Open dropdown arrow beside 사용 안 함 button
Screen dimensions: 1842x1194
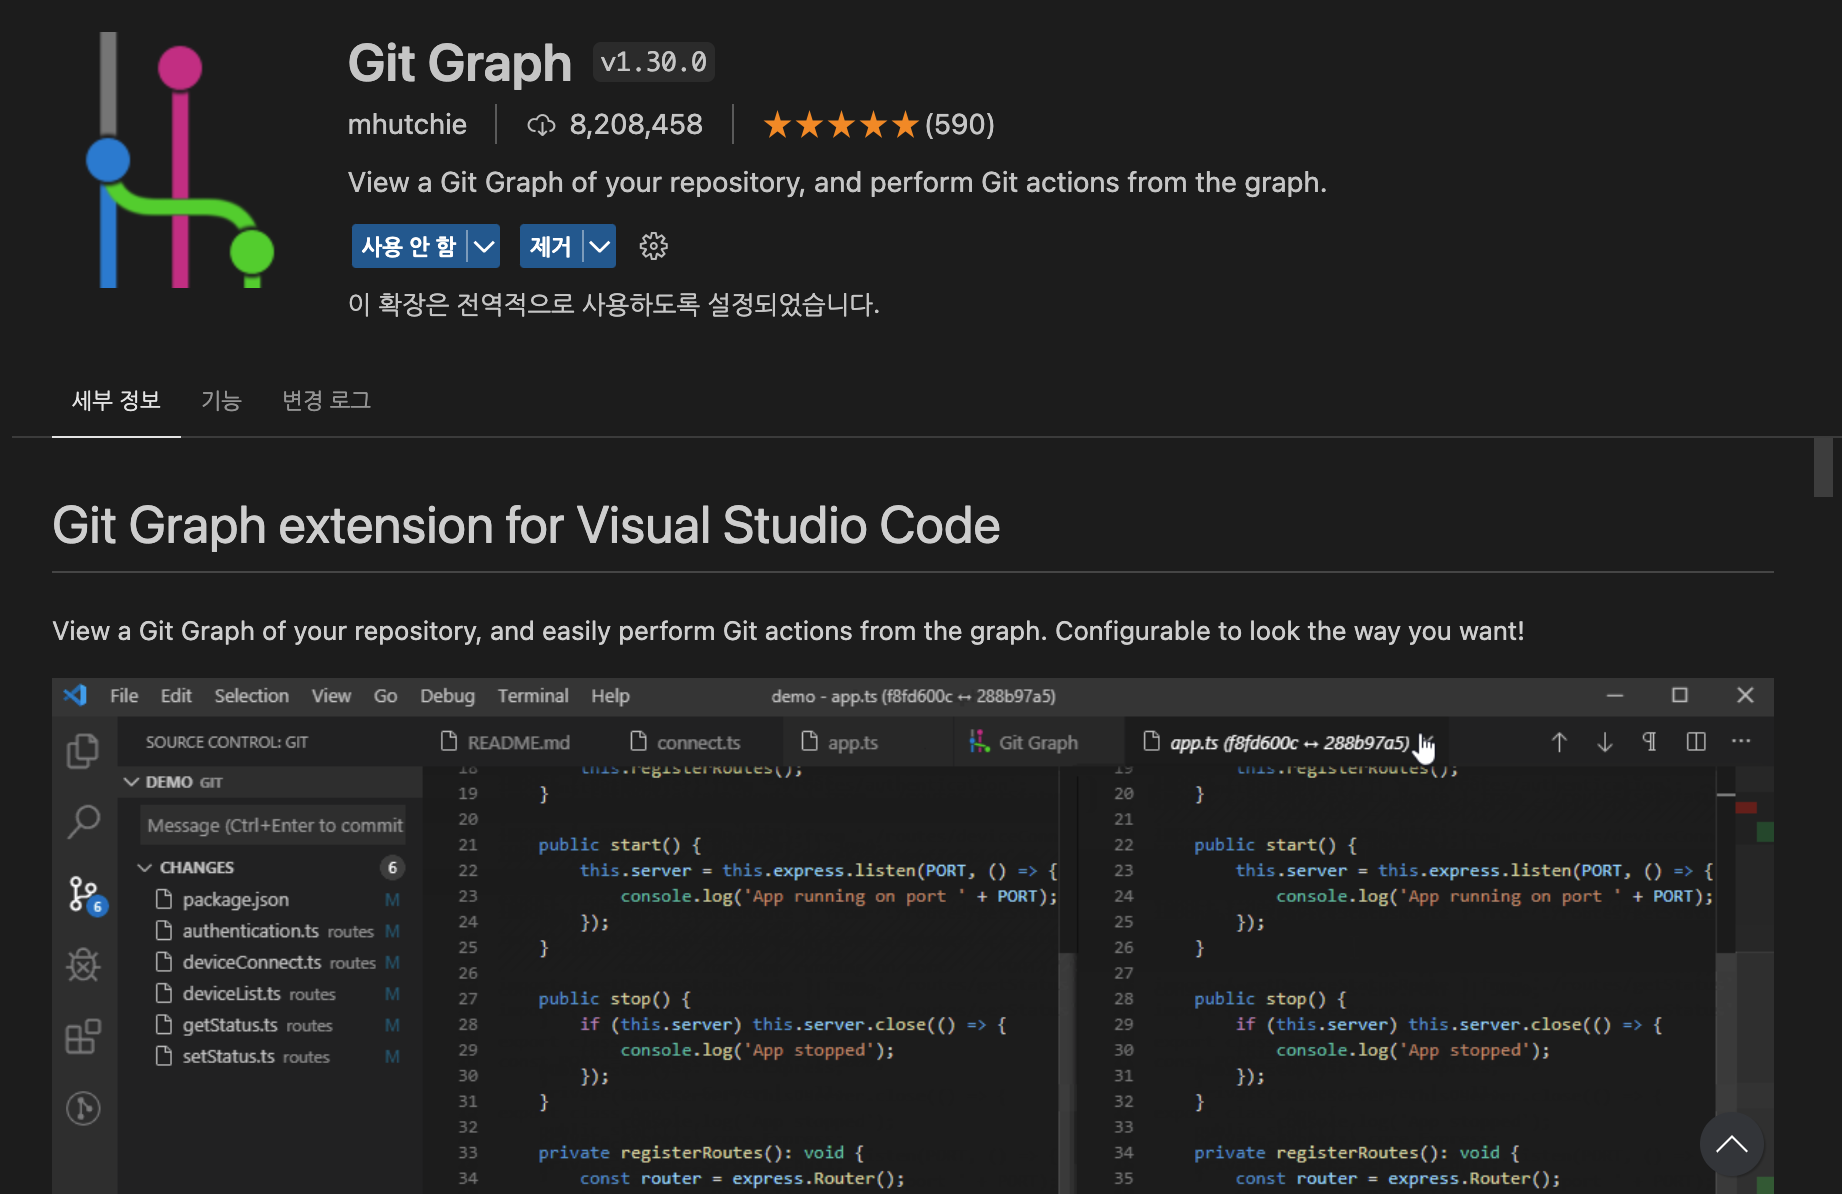[484, 246]
